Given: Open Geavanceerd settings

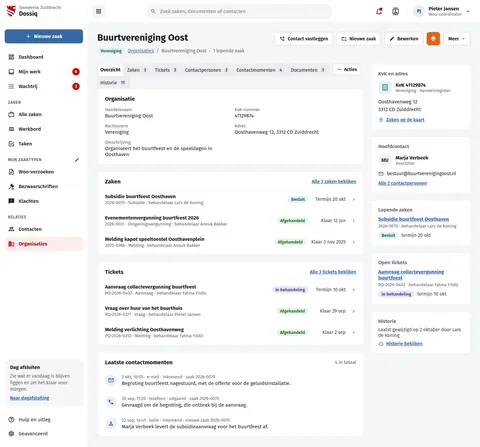Looking at the screenshot, I should tap(44, 434).
